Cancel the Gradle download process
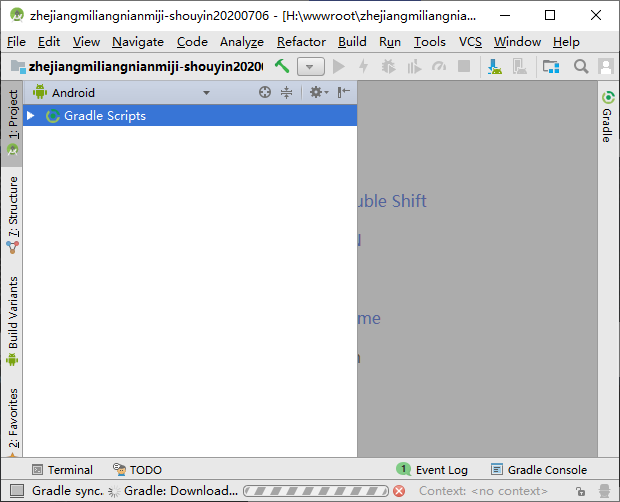The width and height of the screenshot is (620, 502). [x=399, y=491]
